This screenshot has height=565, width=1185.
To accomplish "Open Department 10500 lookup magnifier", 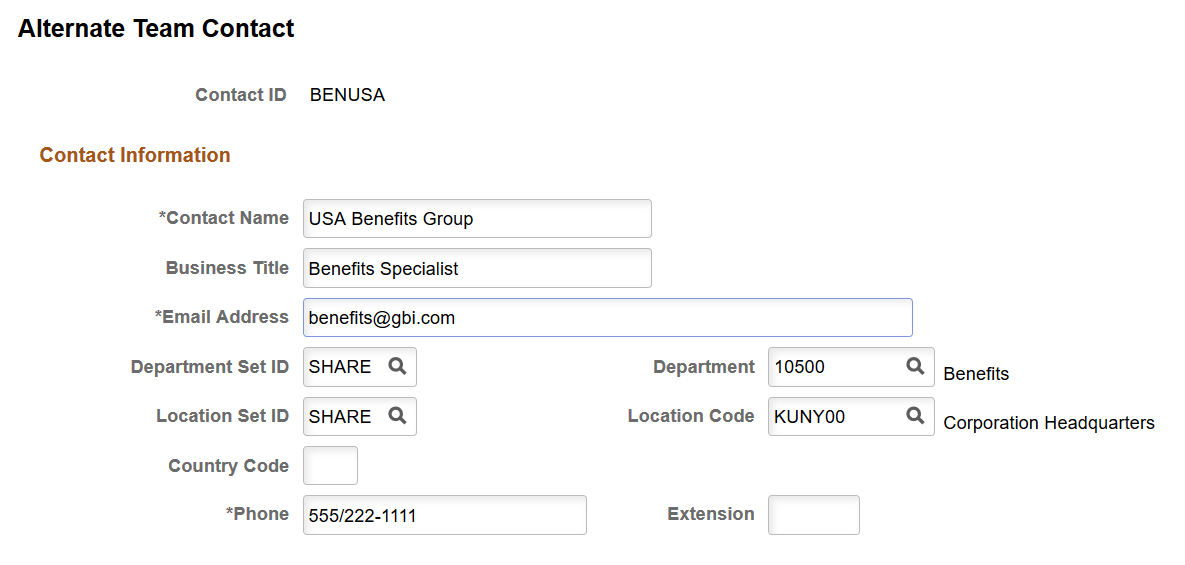I will coord(915,366).
